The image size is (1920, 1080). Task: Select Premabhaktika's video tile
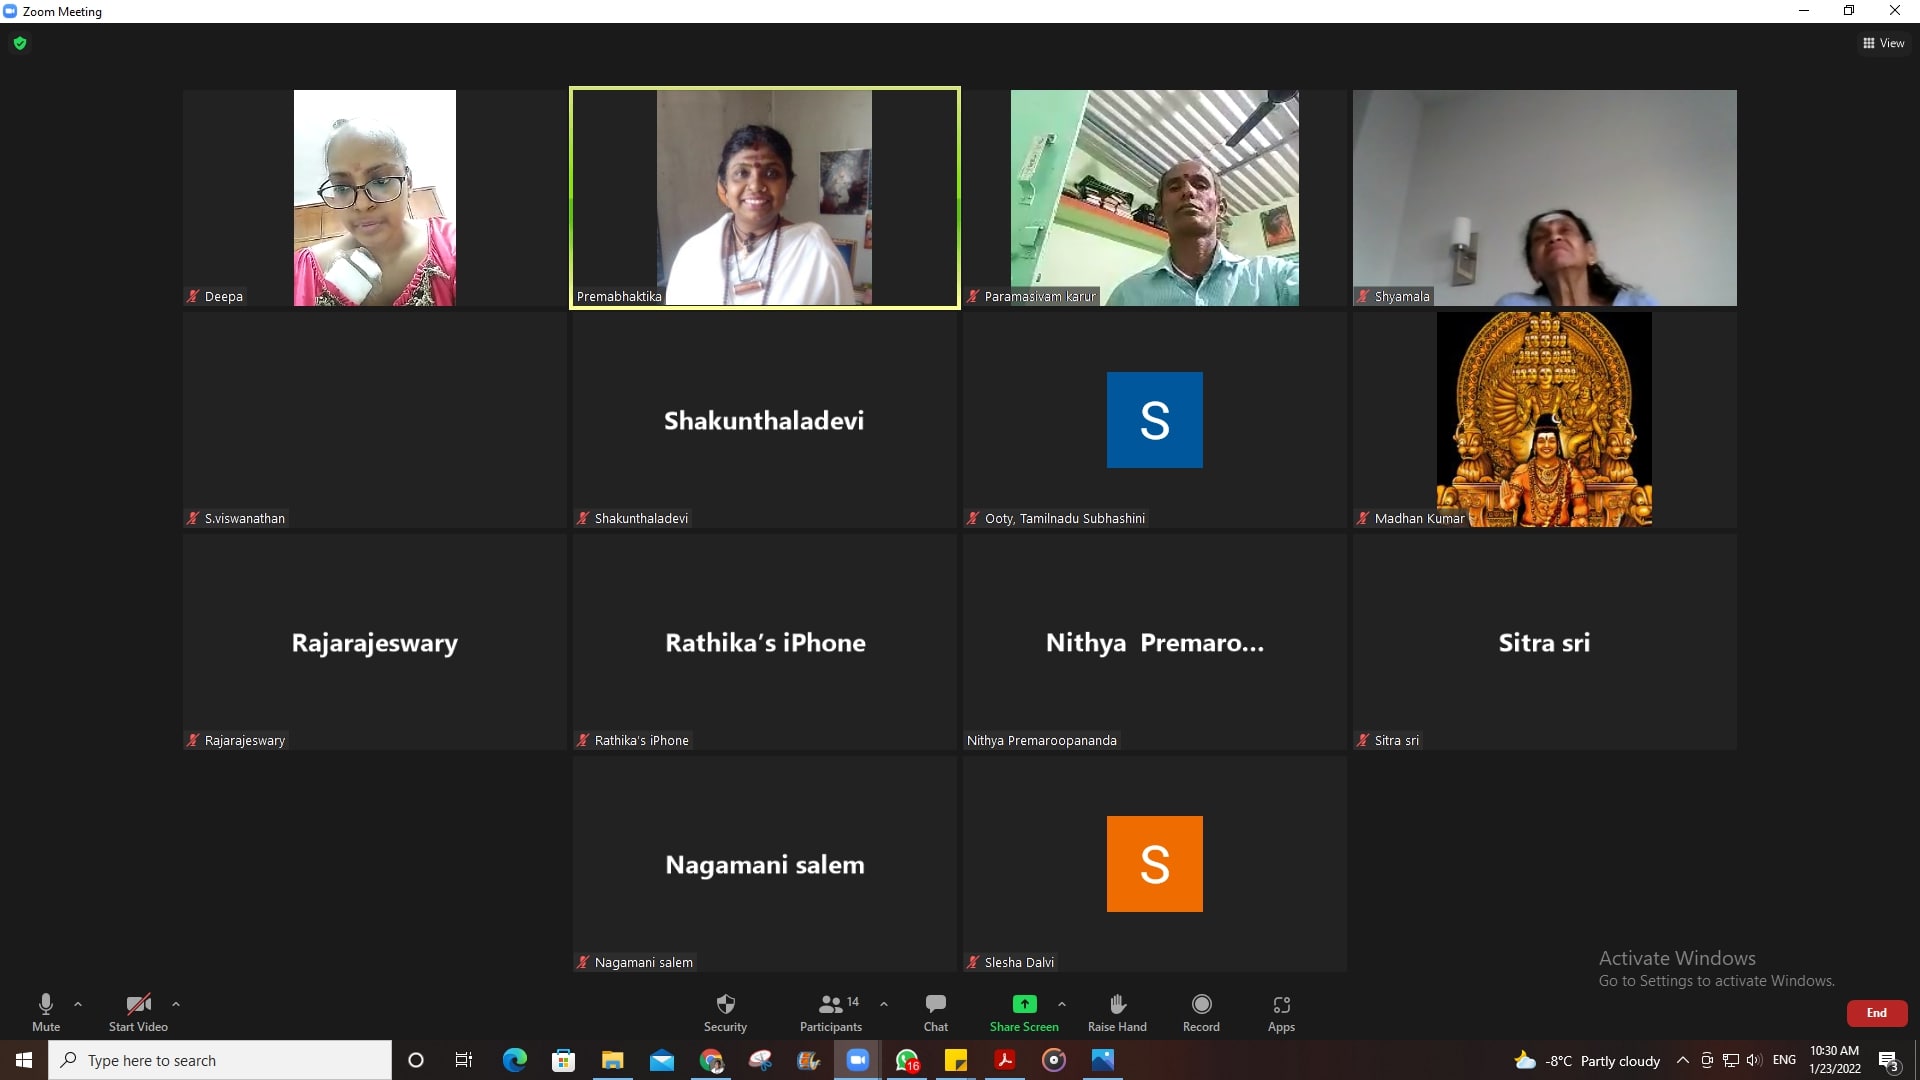click(764, 198)
